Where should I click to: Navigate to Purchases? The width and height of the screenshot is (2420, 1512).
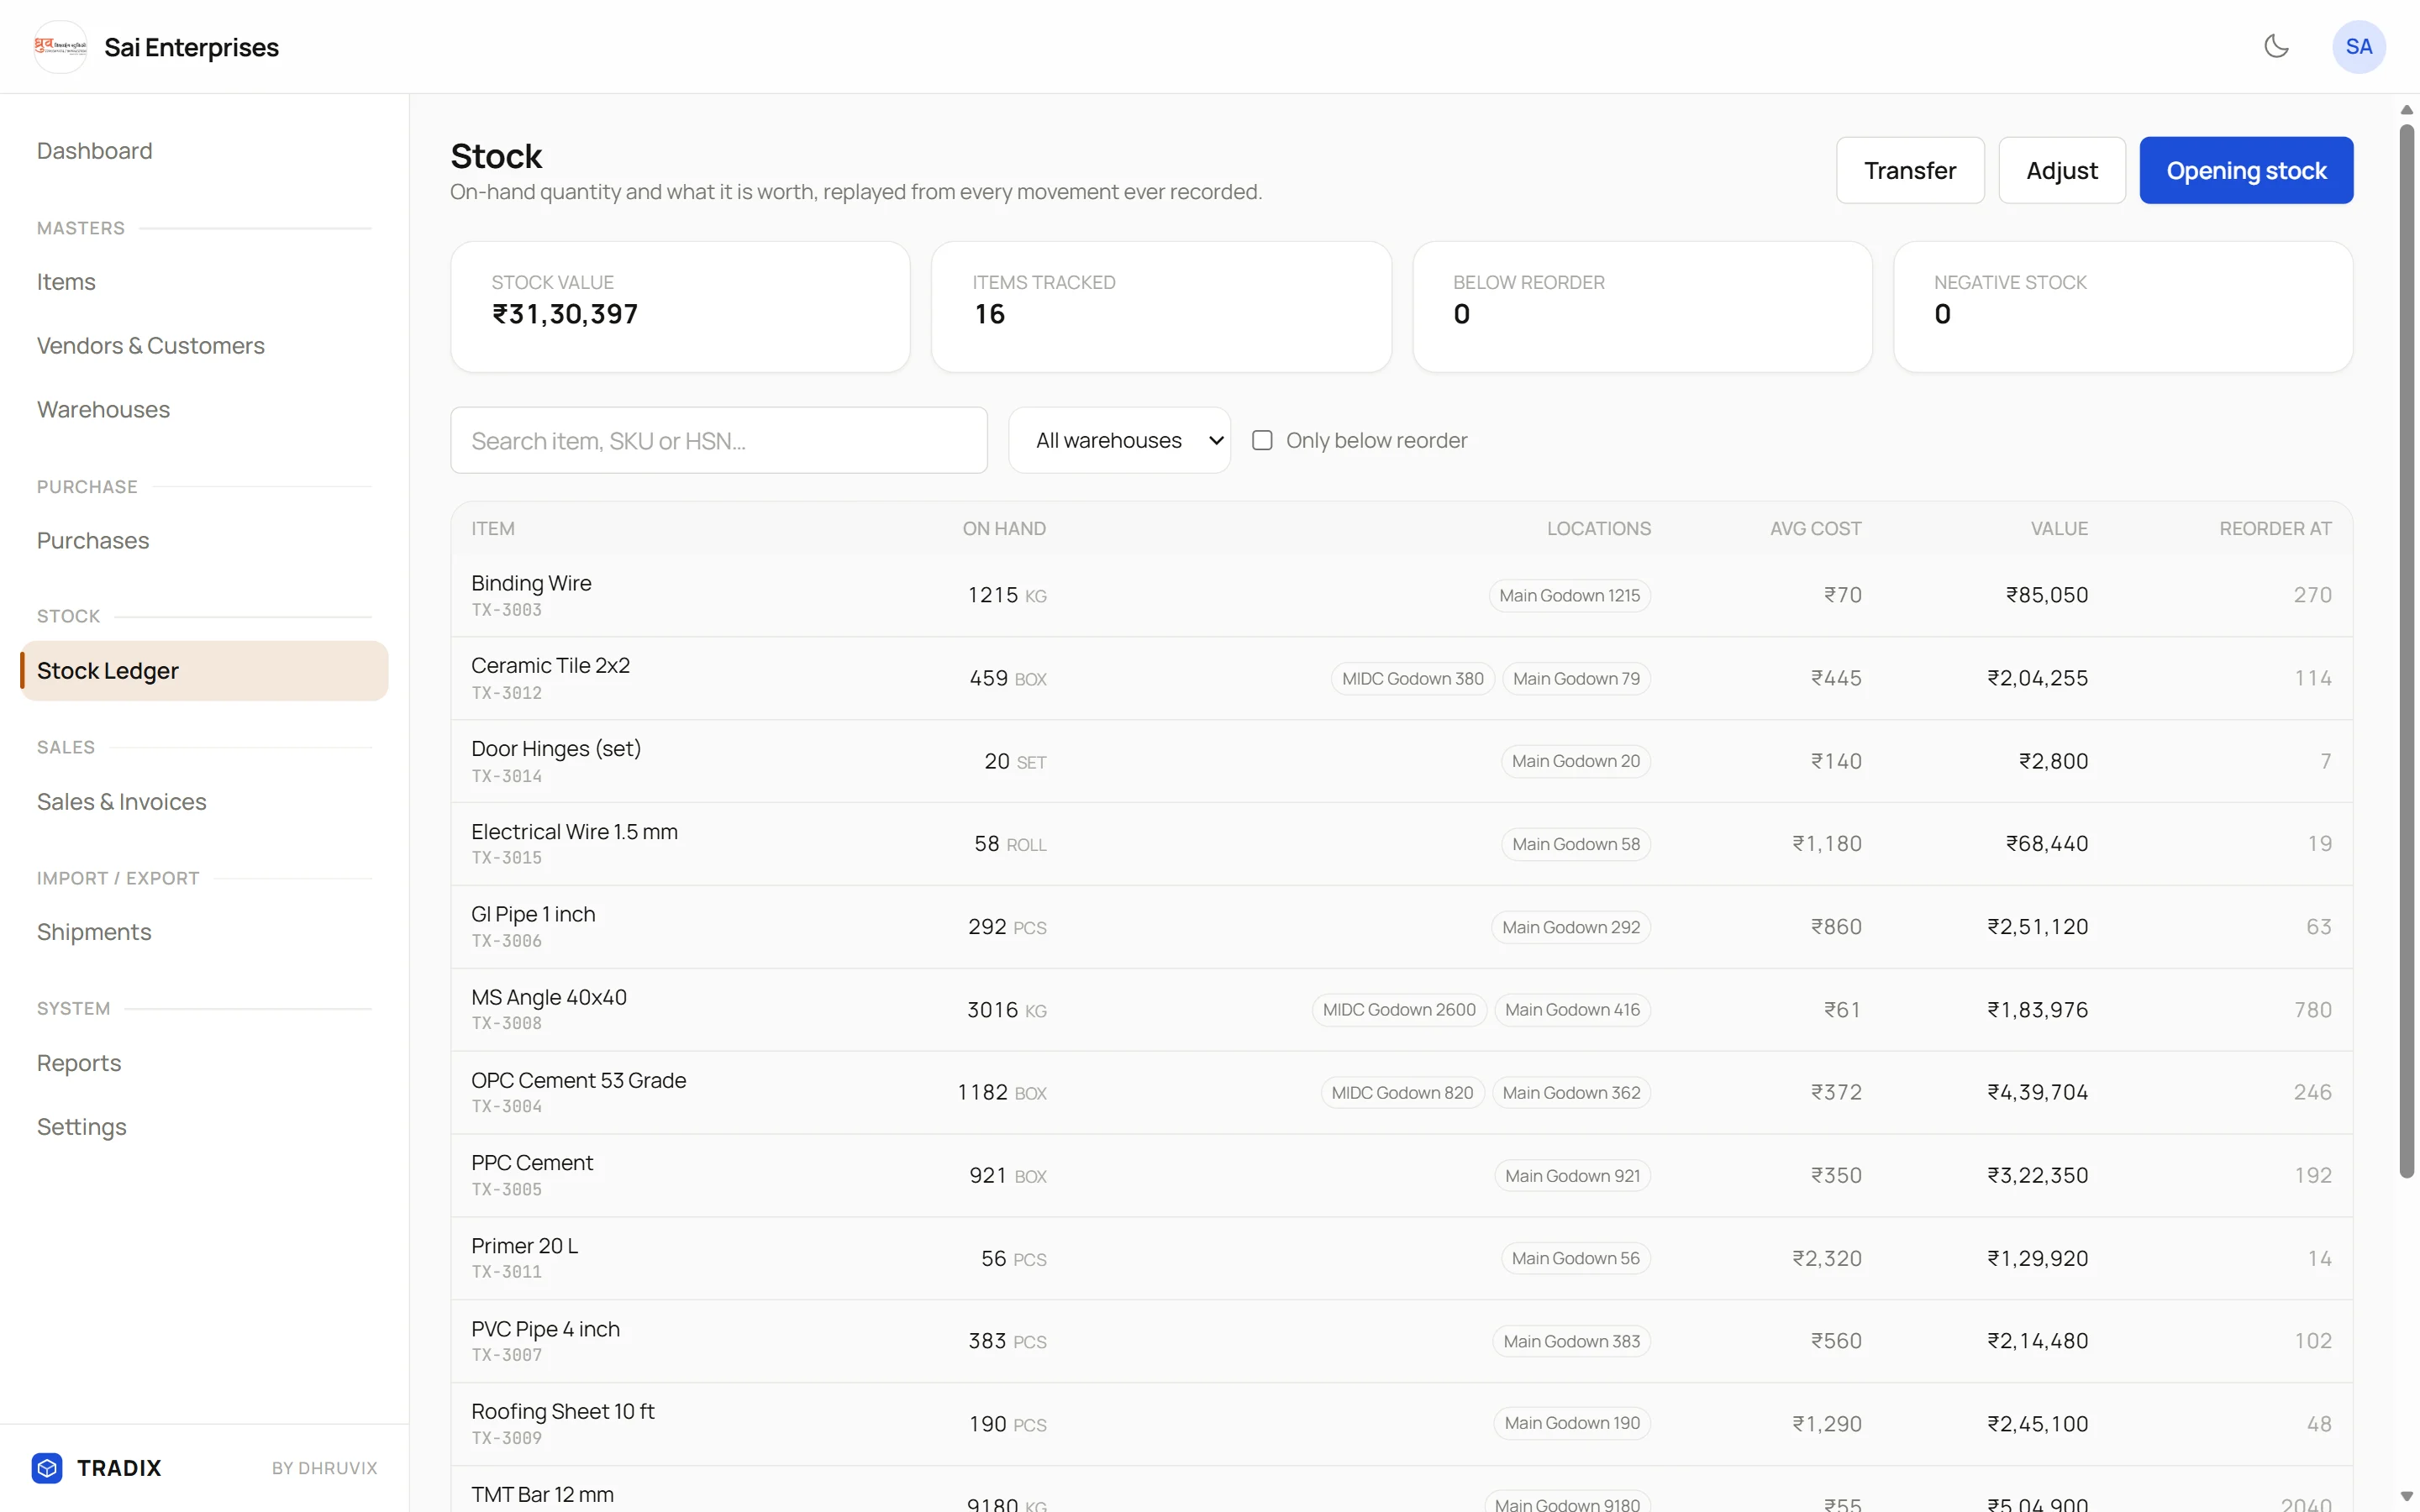[x=93, y=541]
